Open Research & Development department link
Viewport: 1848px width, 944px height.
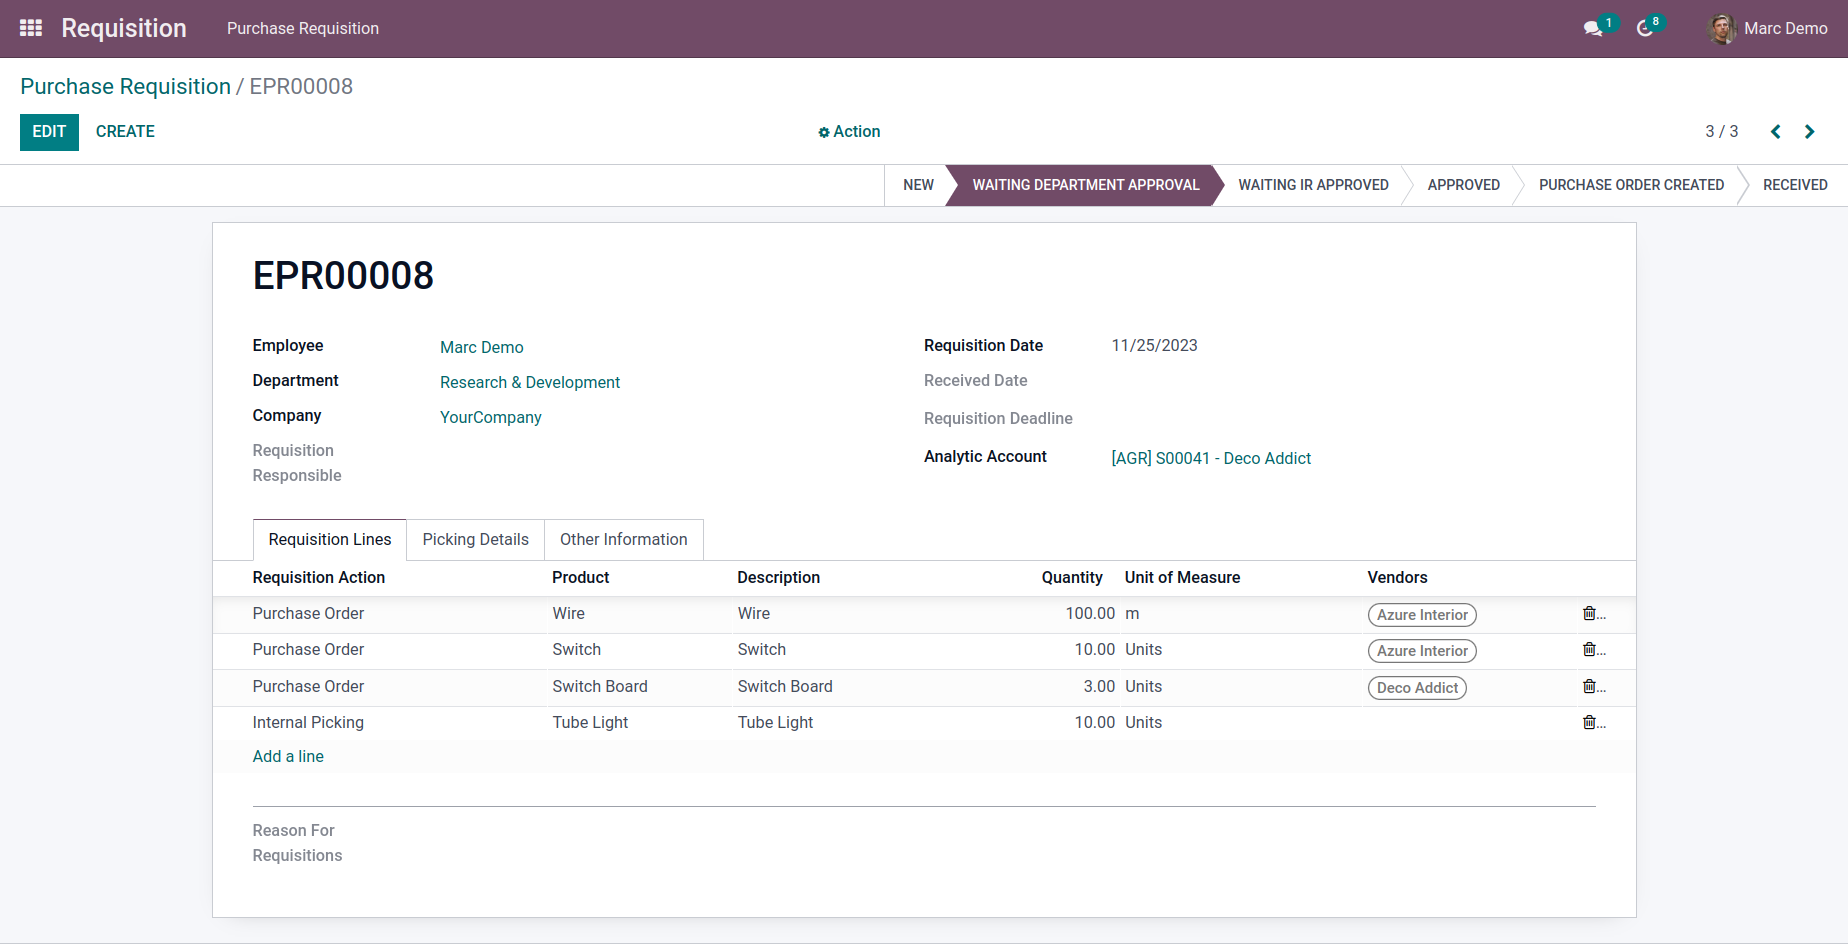click(530, 382)
